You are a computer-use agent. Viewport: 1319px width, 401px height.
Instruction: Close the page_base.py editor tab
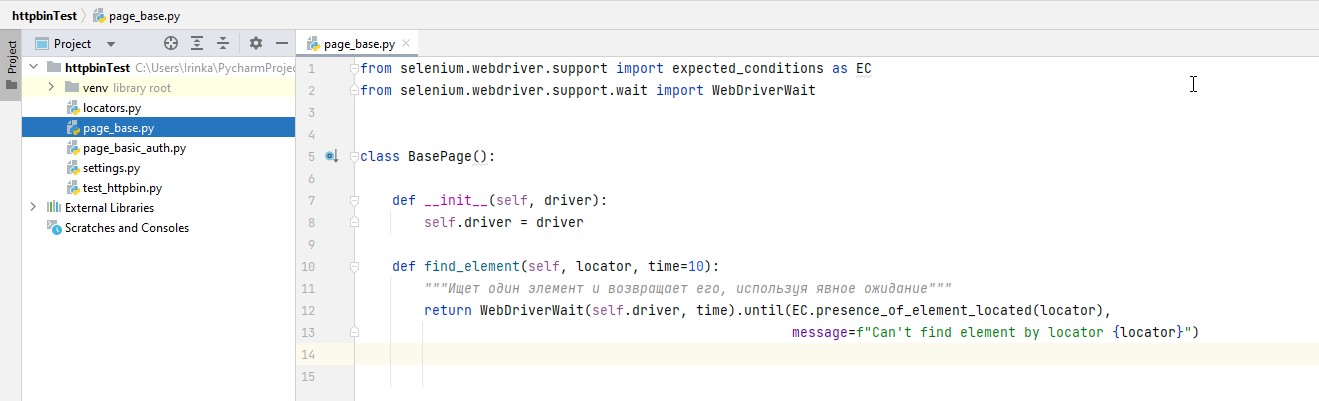(406, 44)
